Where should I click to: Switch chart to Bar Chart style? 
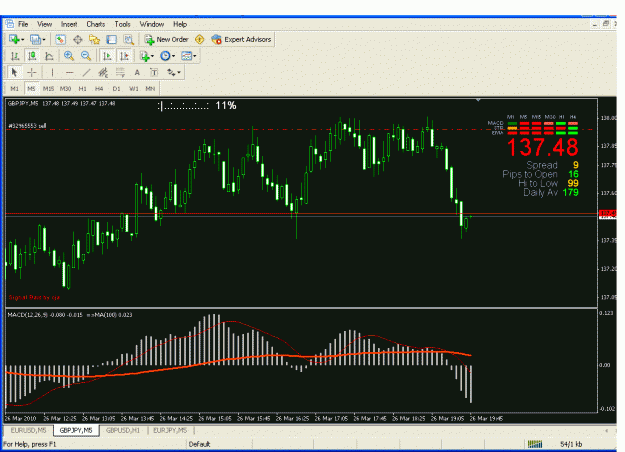15,56
